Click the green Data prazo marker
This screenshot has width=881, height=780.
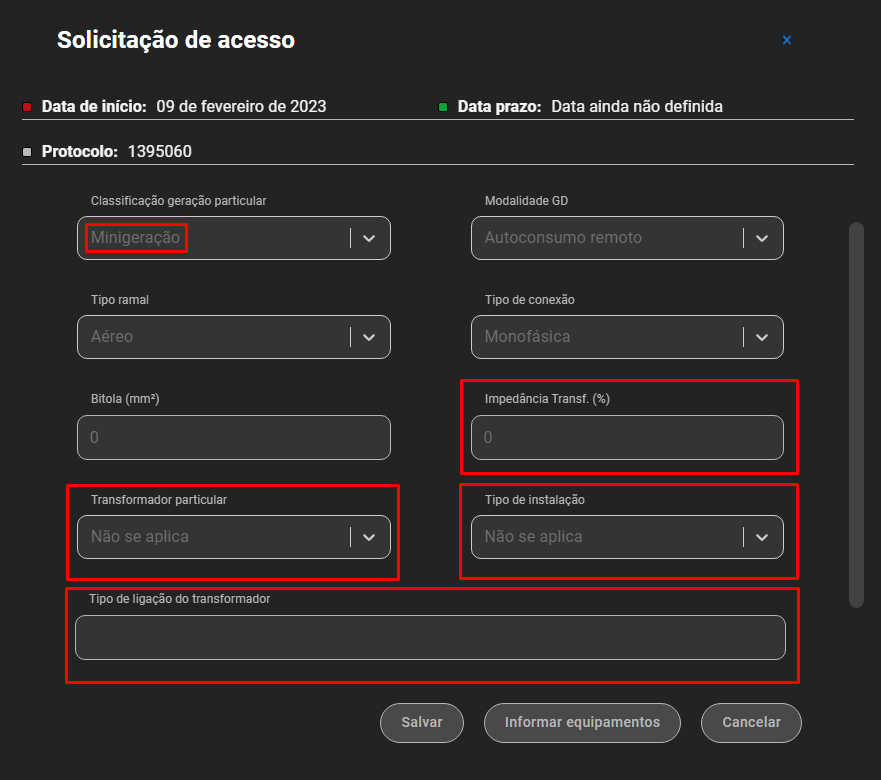pos(443,107)
